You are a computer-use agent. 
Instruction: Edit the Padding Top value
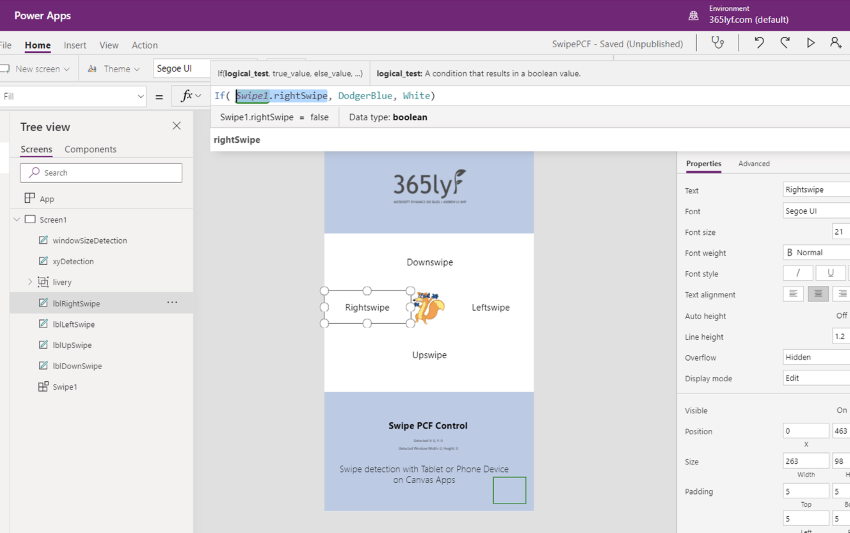point(806,491)
